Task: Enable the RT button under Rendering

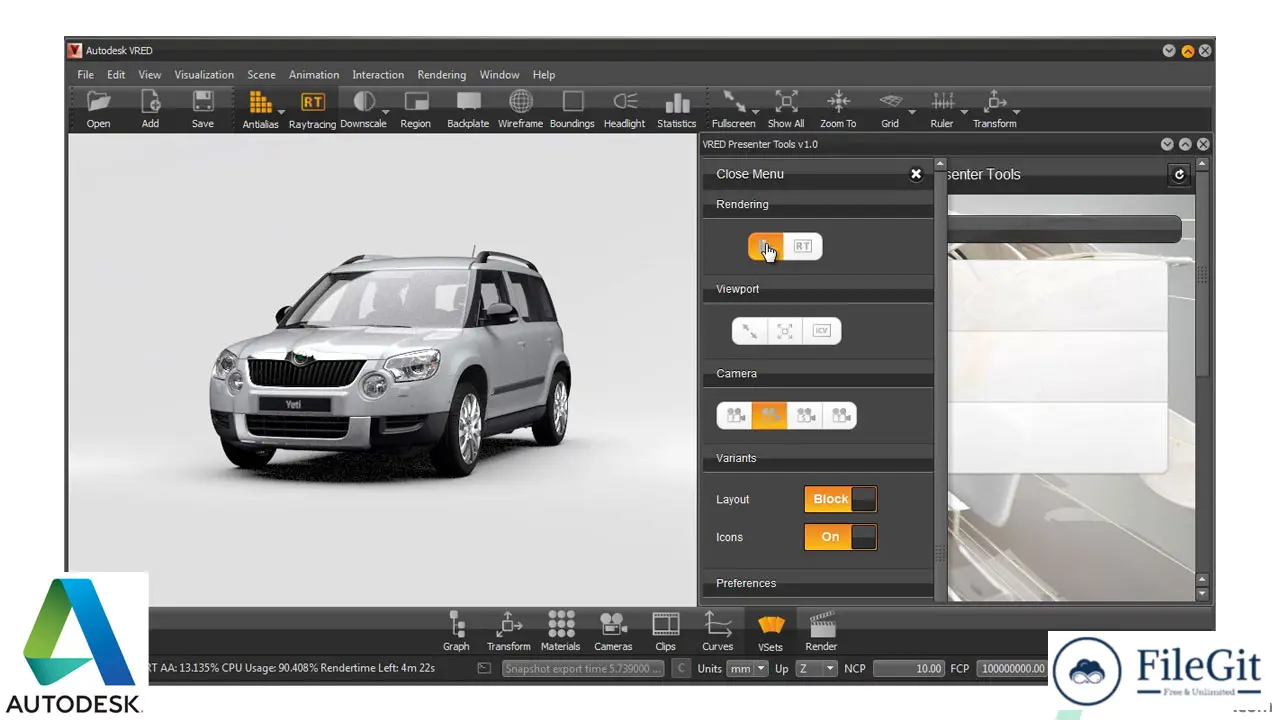Action: (803, 246)
